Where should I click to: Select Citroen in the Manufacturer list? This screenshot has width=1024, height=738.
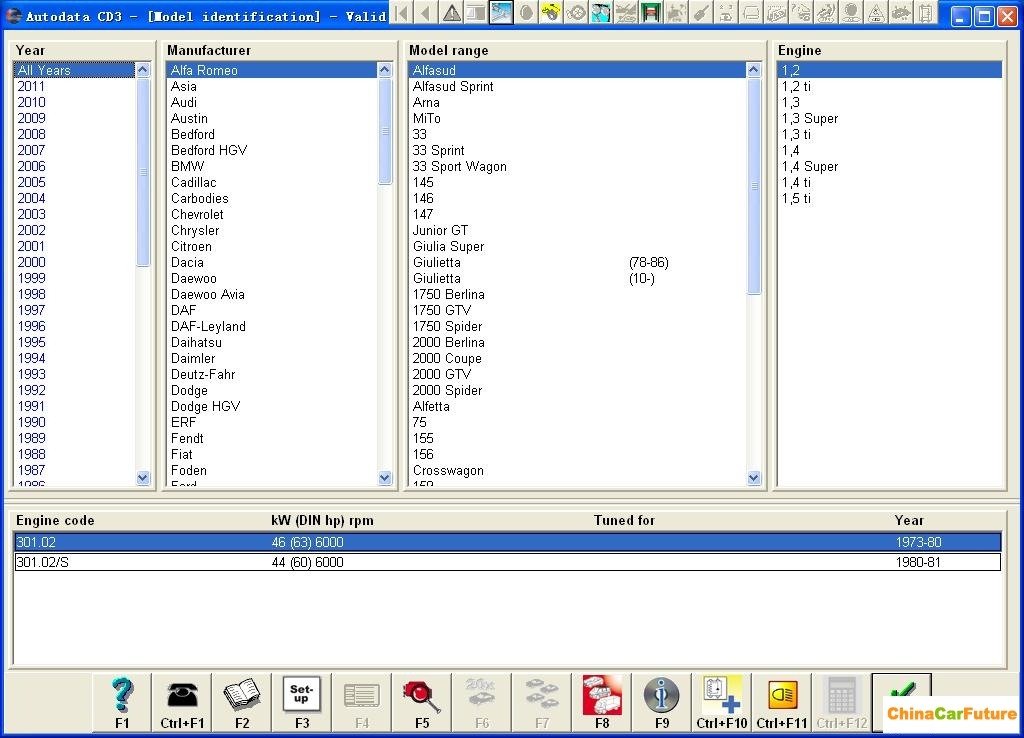271,246
